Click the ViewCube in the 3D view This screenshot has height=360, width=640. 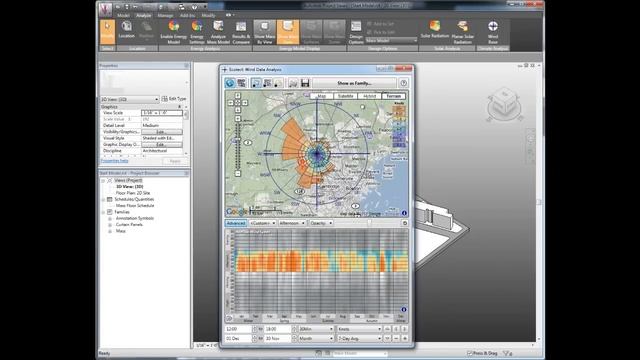[x=504, y=104]
